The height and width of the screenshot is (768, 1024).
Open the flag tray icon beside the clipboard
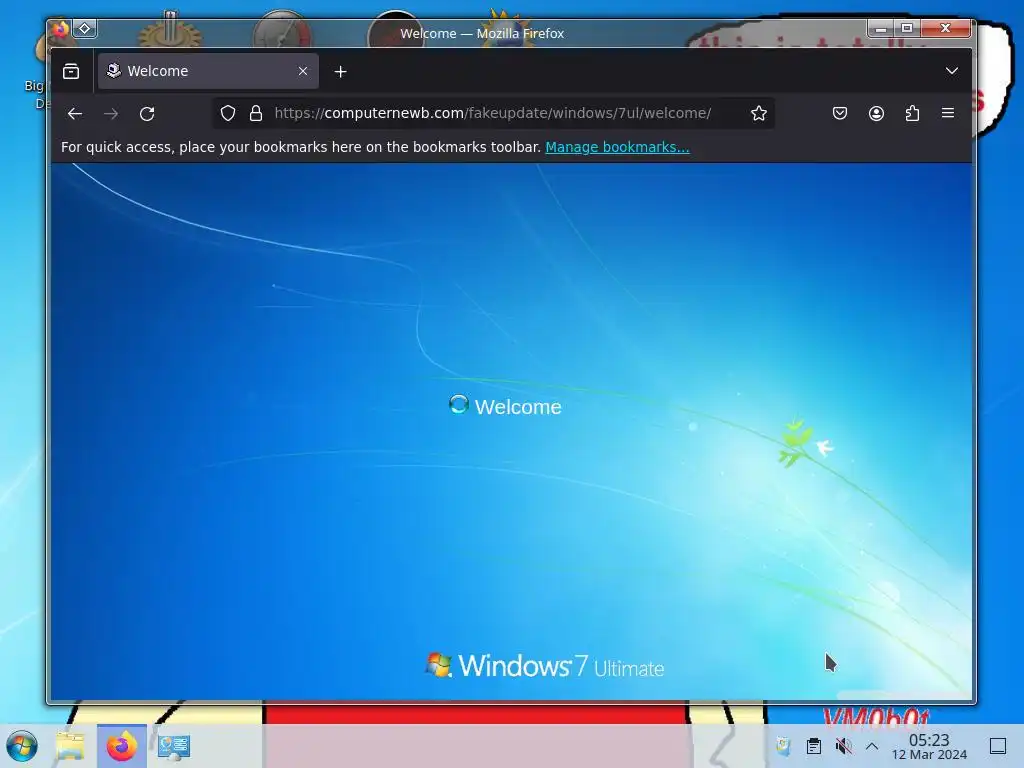[783, 746]
